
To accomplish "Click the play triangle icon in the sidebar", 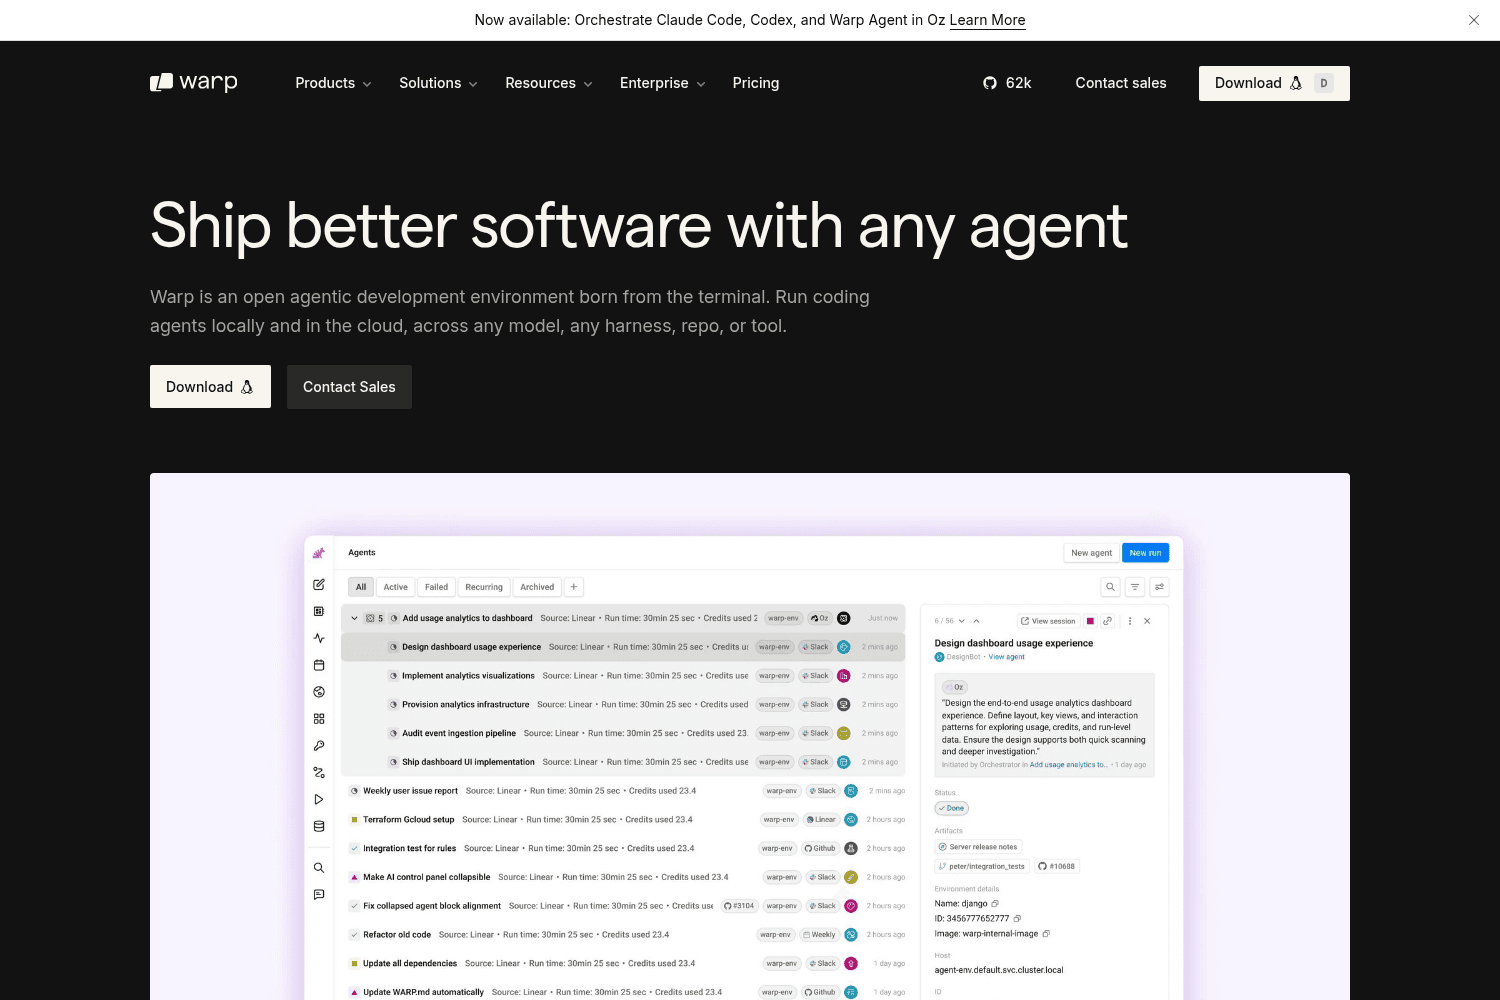I will click(x=319, y=800).
